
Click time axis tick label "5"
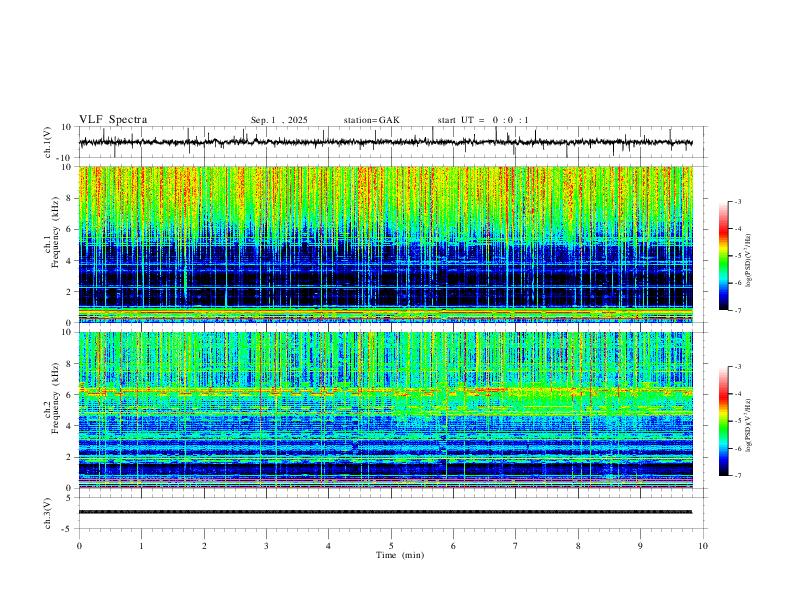(391, 546)
